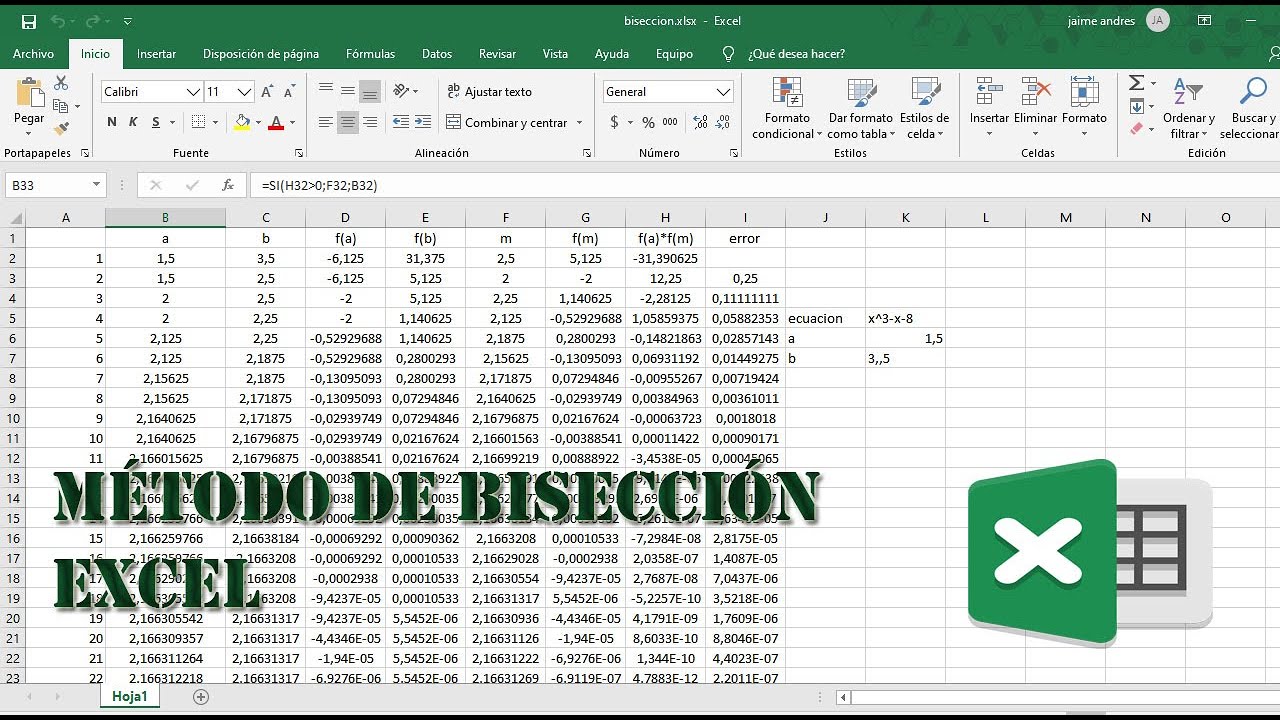Click the Cut scissors icon

click(62, 84)
